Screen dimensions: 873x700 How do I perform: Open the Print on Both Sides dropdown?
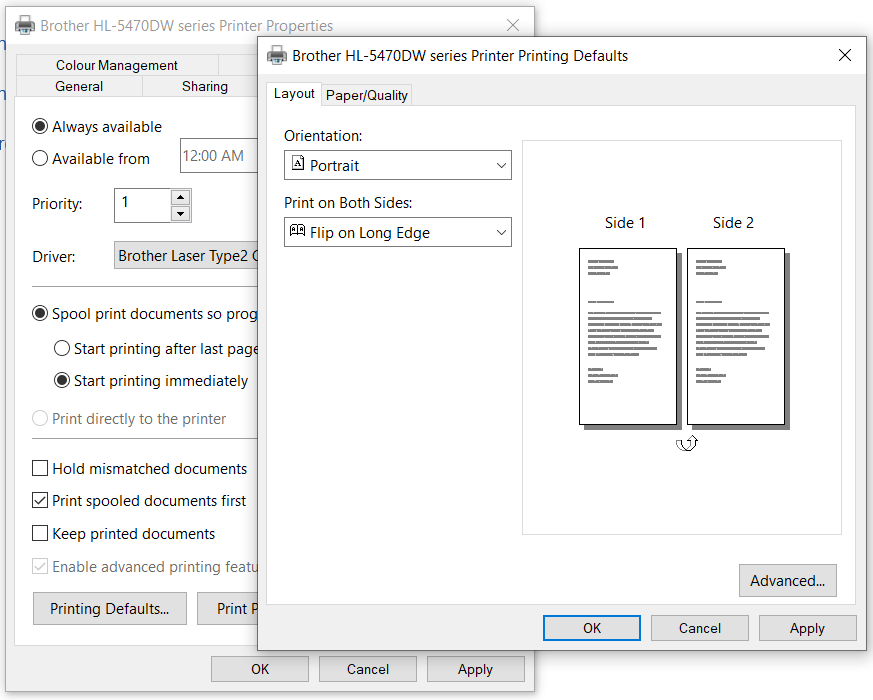pos(398,232)
